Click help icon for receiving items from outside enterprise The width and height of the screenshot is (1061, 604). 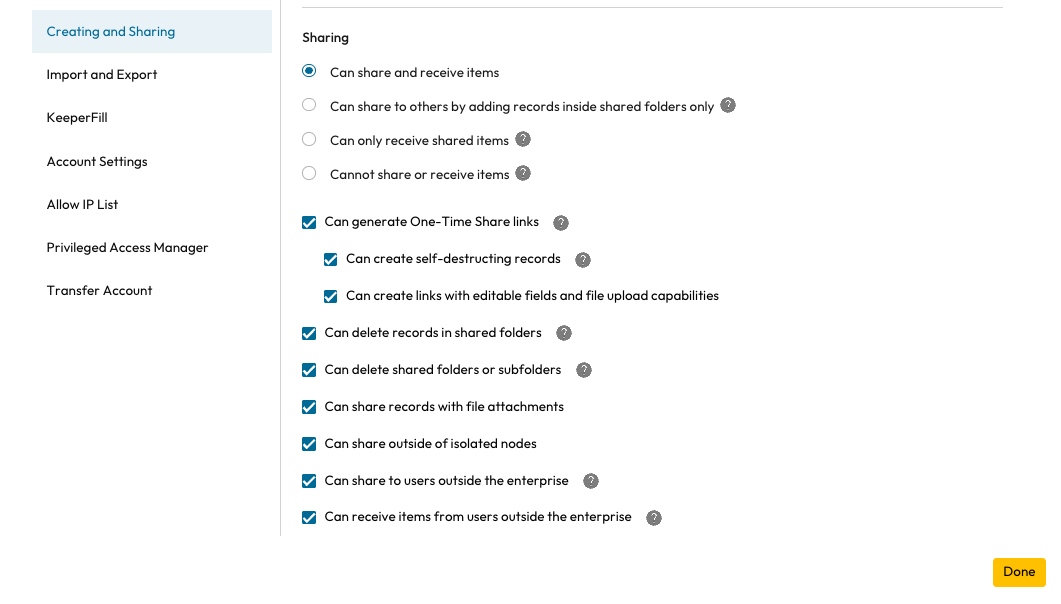[654, 518]
